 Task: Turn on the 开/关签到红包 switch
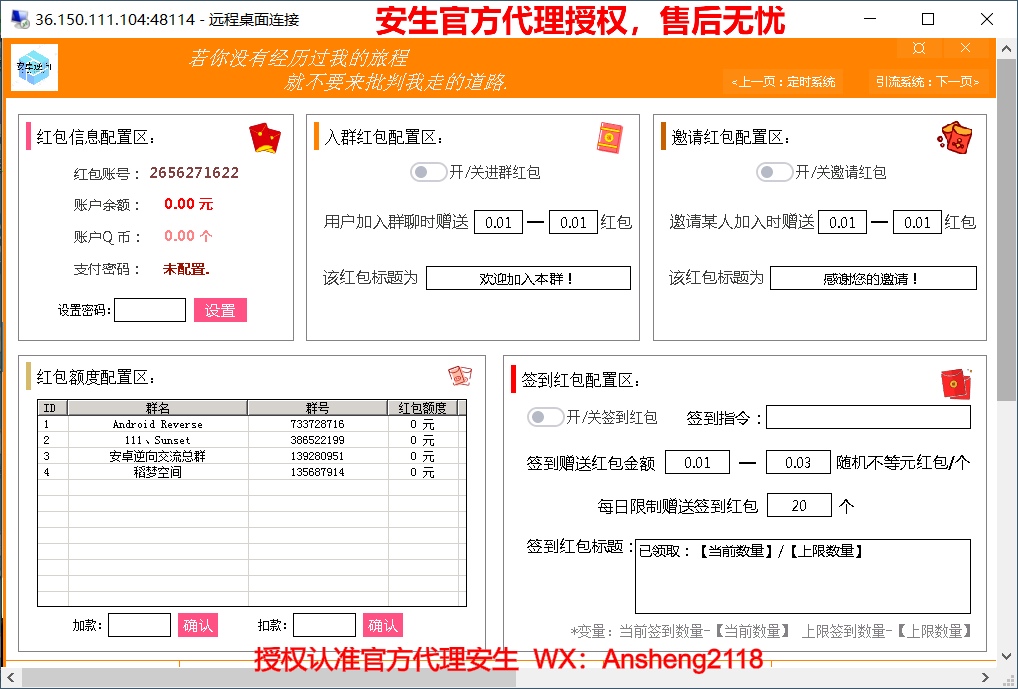pos(546,417)
